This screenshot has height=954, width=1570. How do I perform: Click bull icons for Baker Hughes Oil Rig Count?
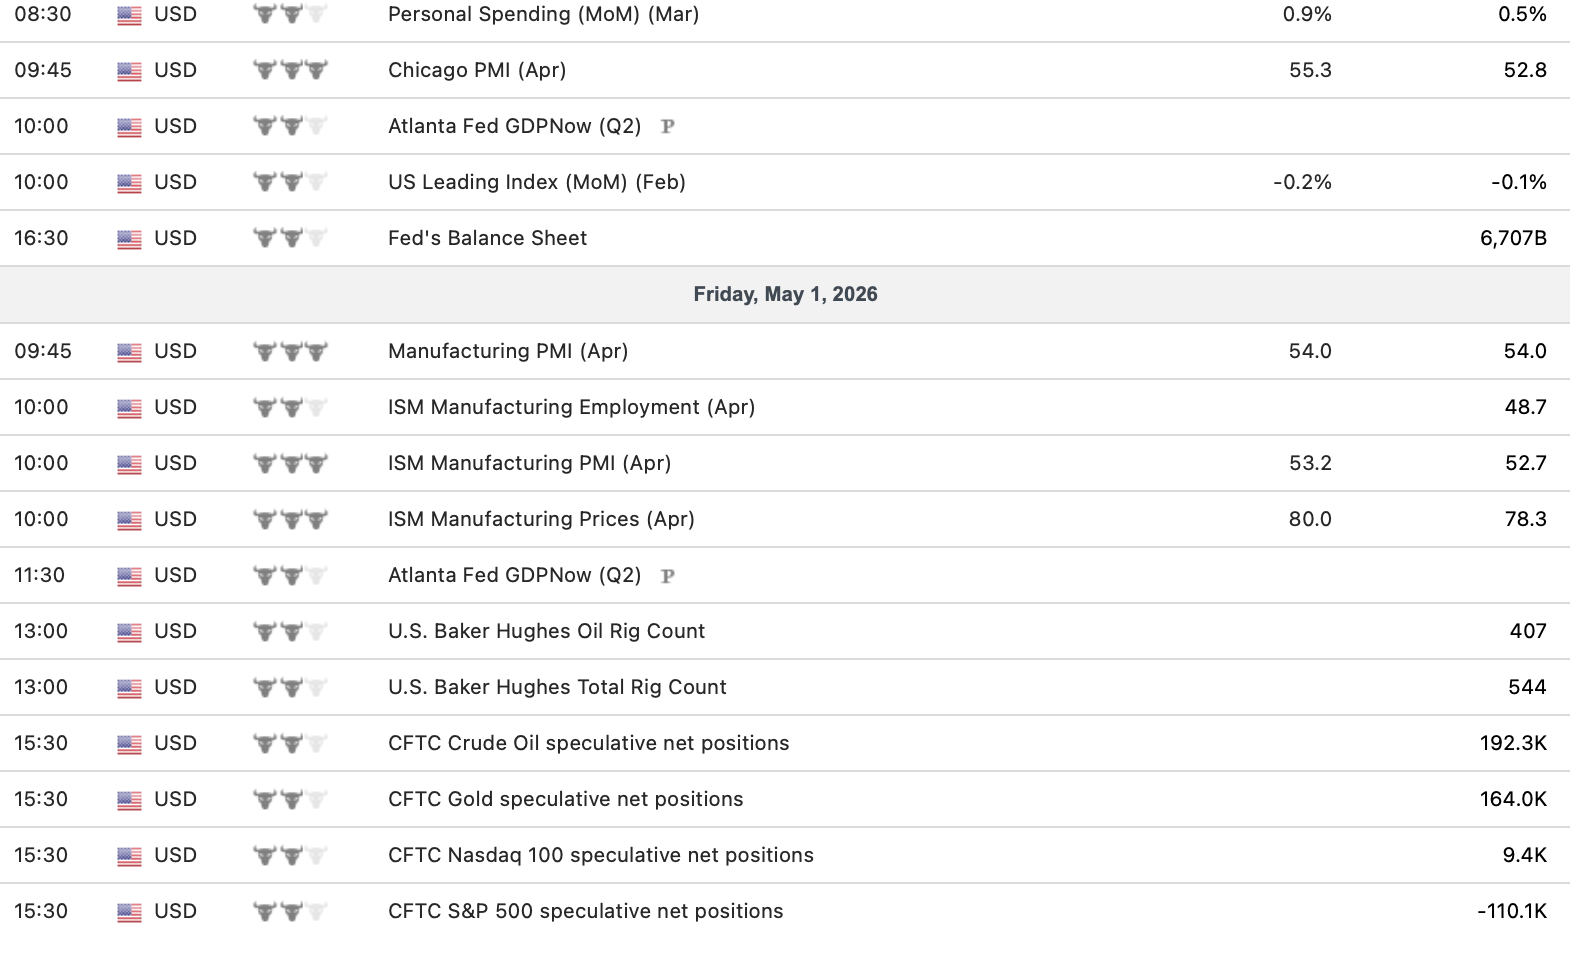click(x=290, y=631)
